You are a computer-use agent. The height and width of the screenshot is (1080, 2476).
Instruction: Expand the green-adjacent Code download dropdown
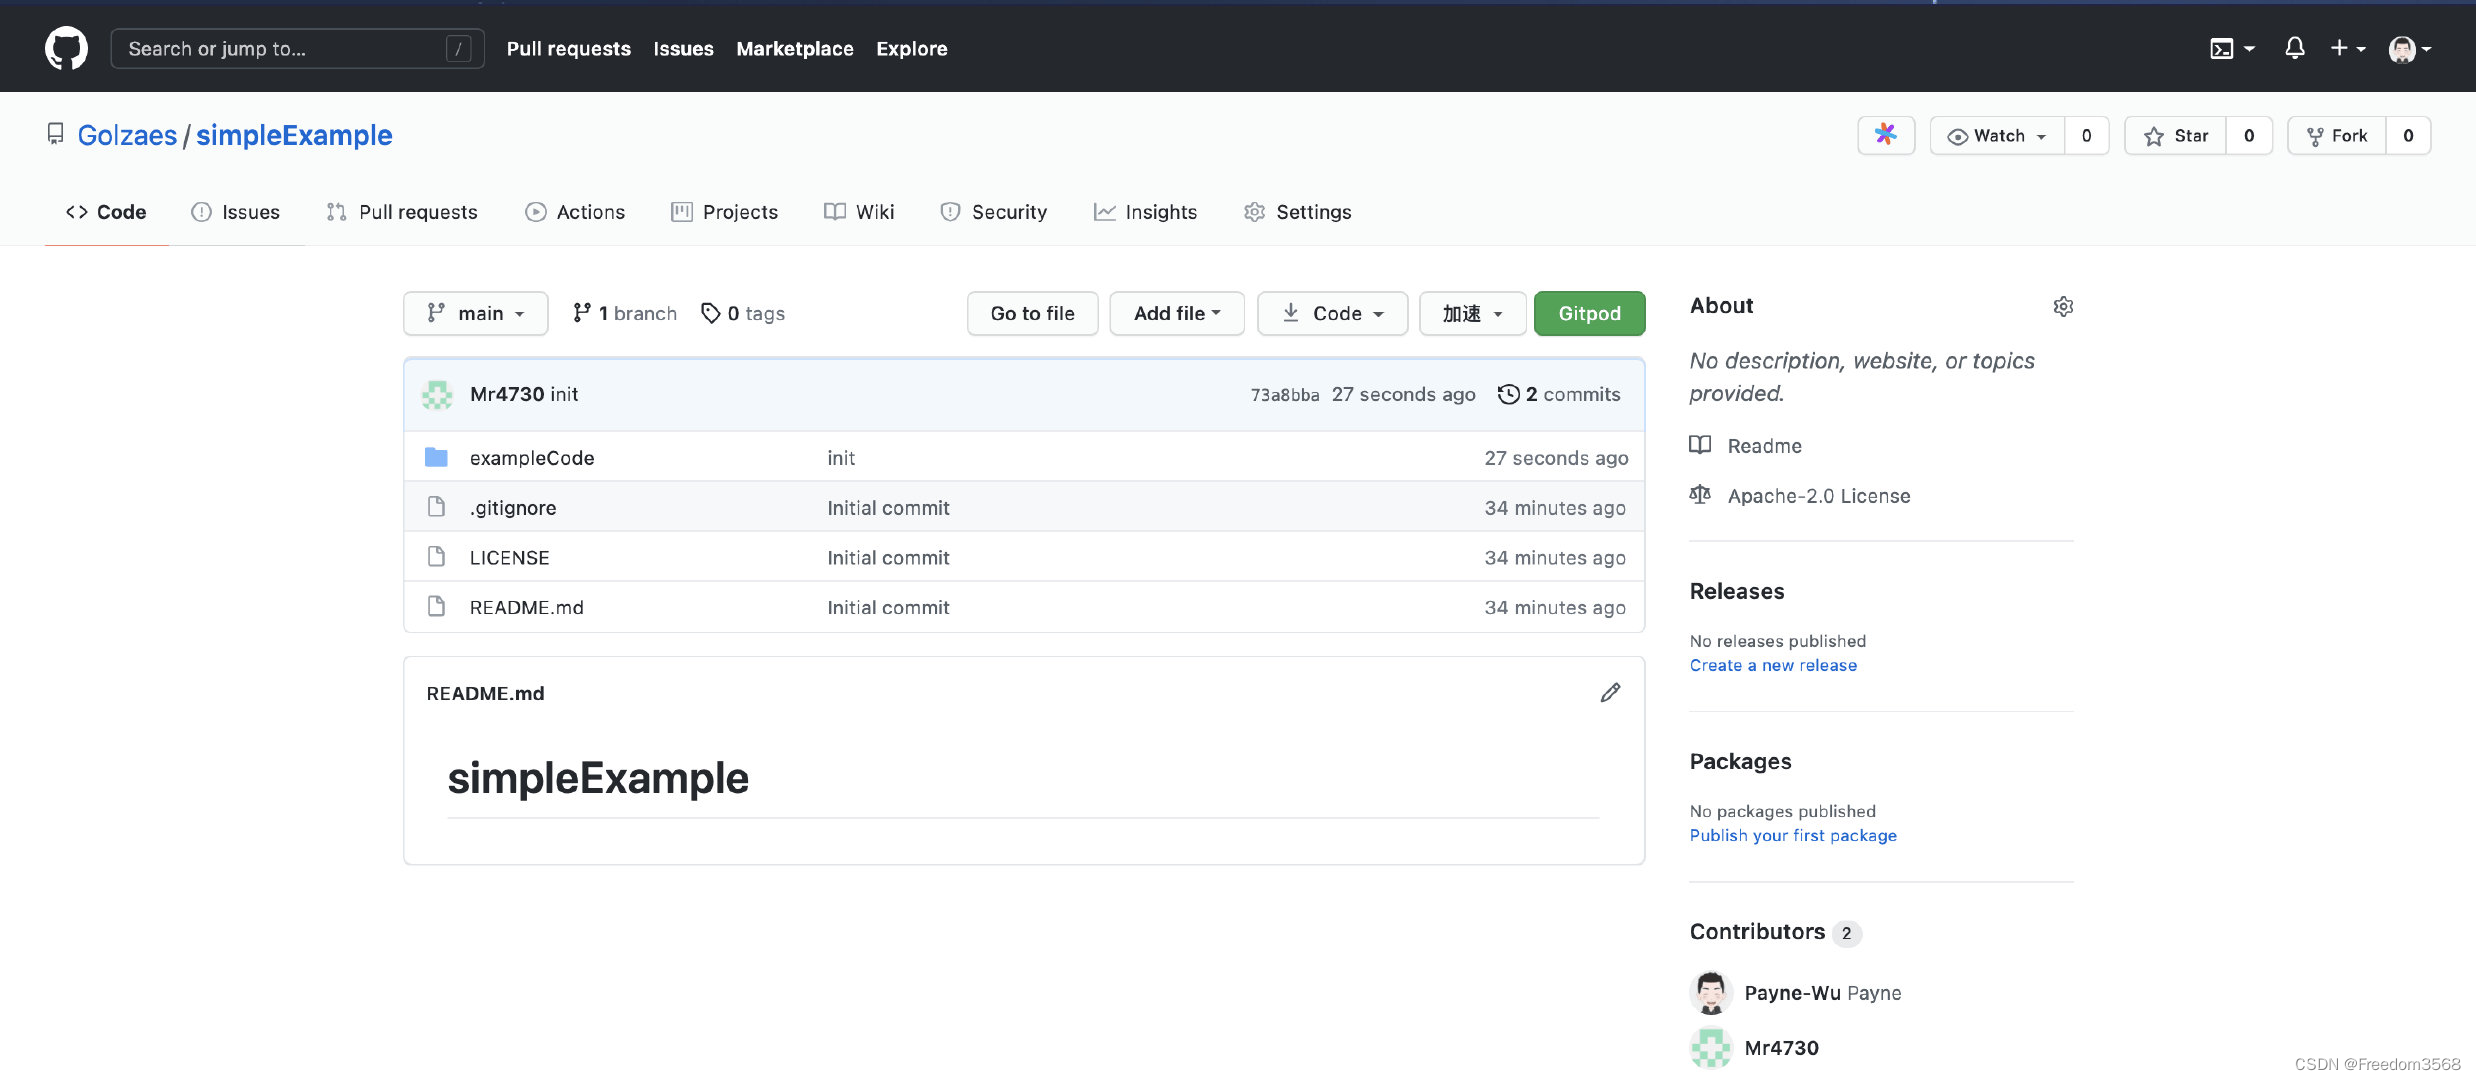(1332, 313)
